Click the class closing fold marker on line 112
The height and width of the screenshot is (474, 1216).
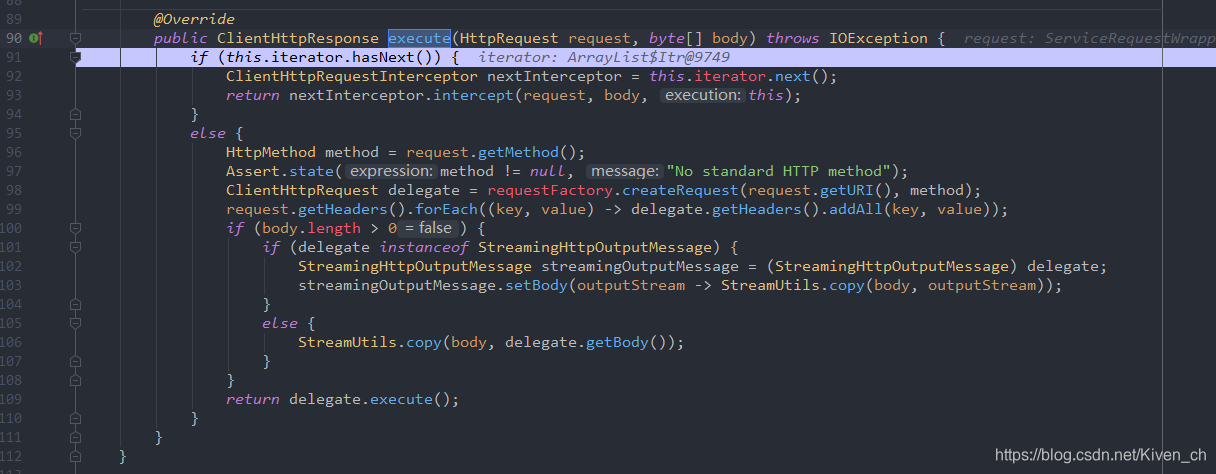75,456
